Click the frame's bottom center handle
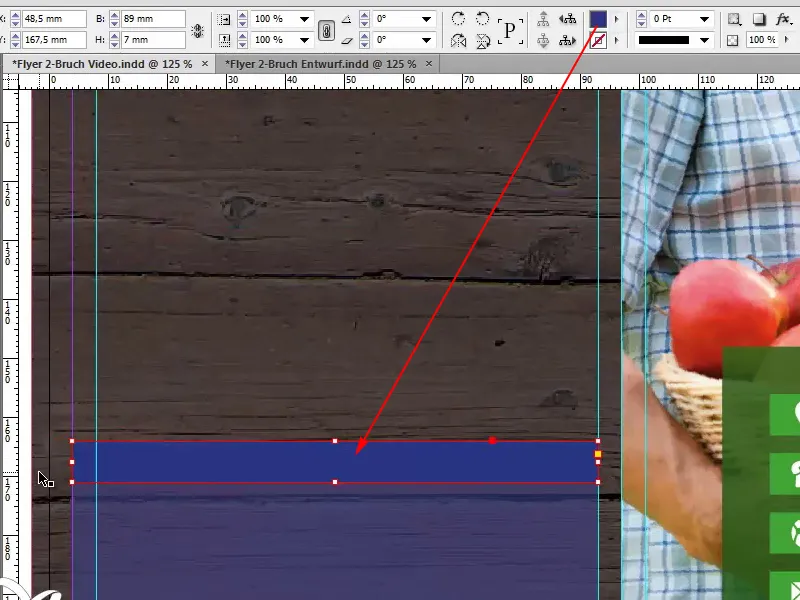This screenshot has width=800, height=600. [335, 482]
